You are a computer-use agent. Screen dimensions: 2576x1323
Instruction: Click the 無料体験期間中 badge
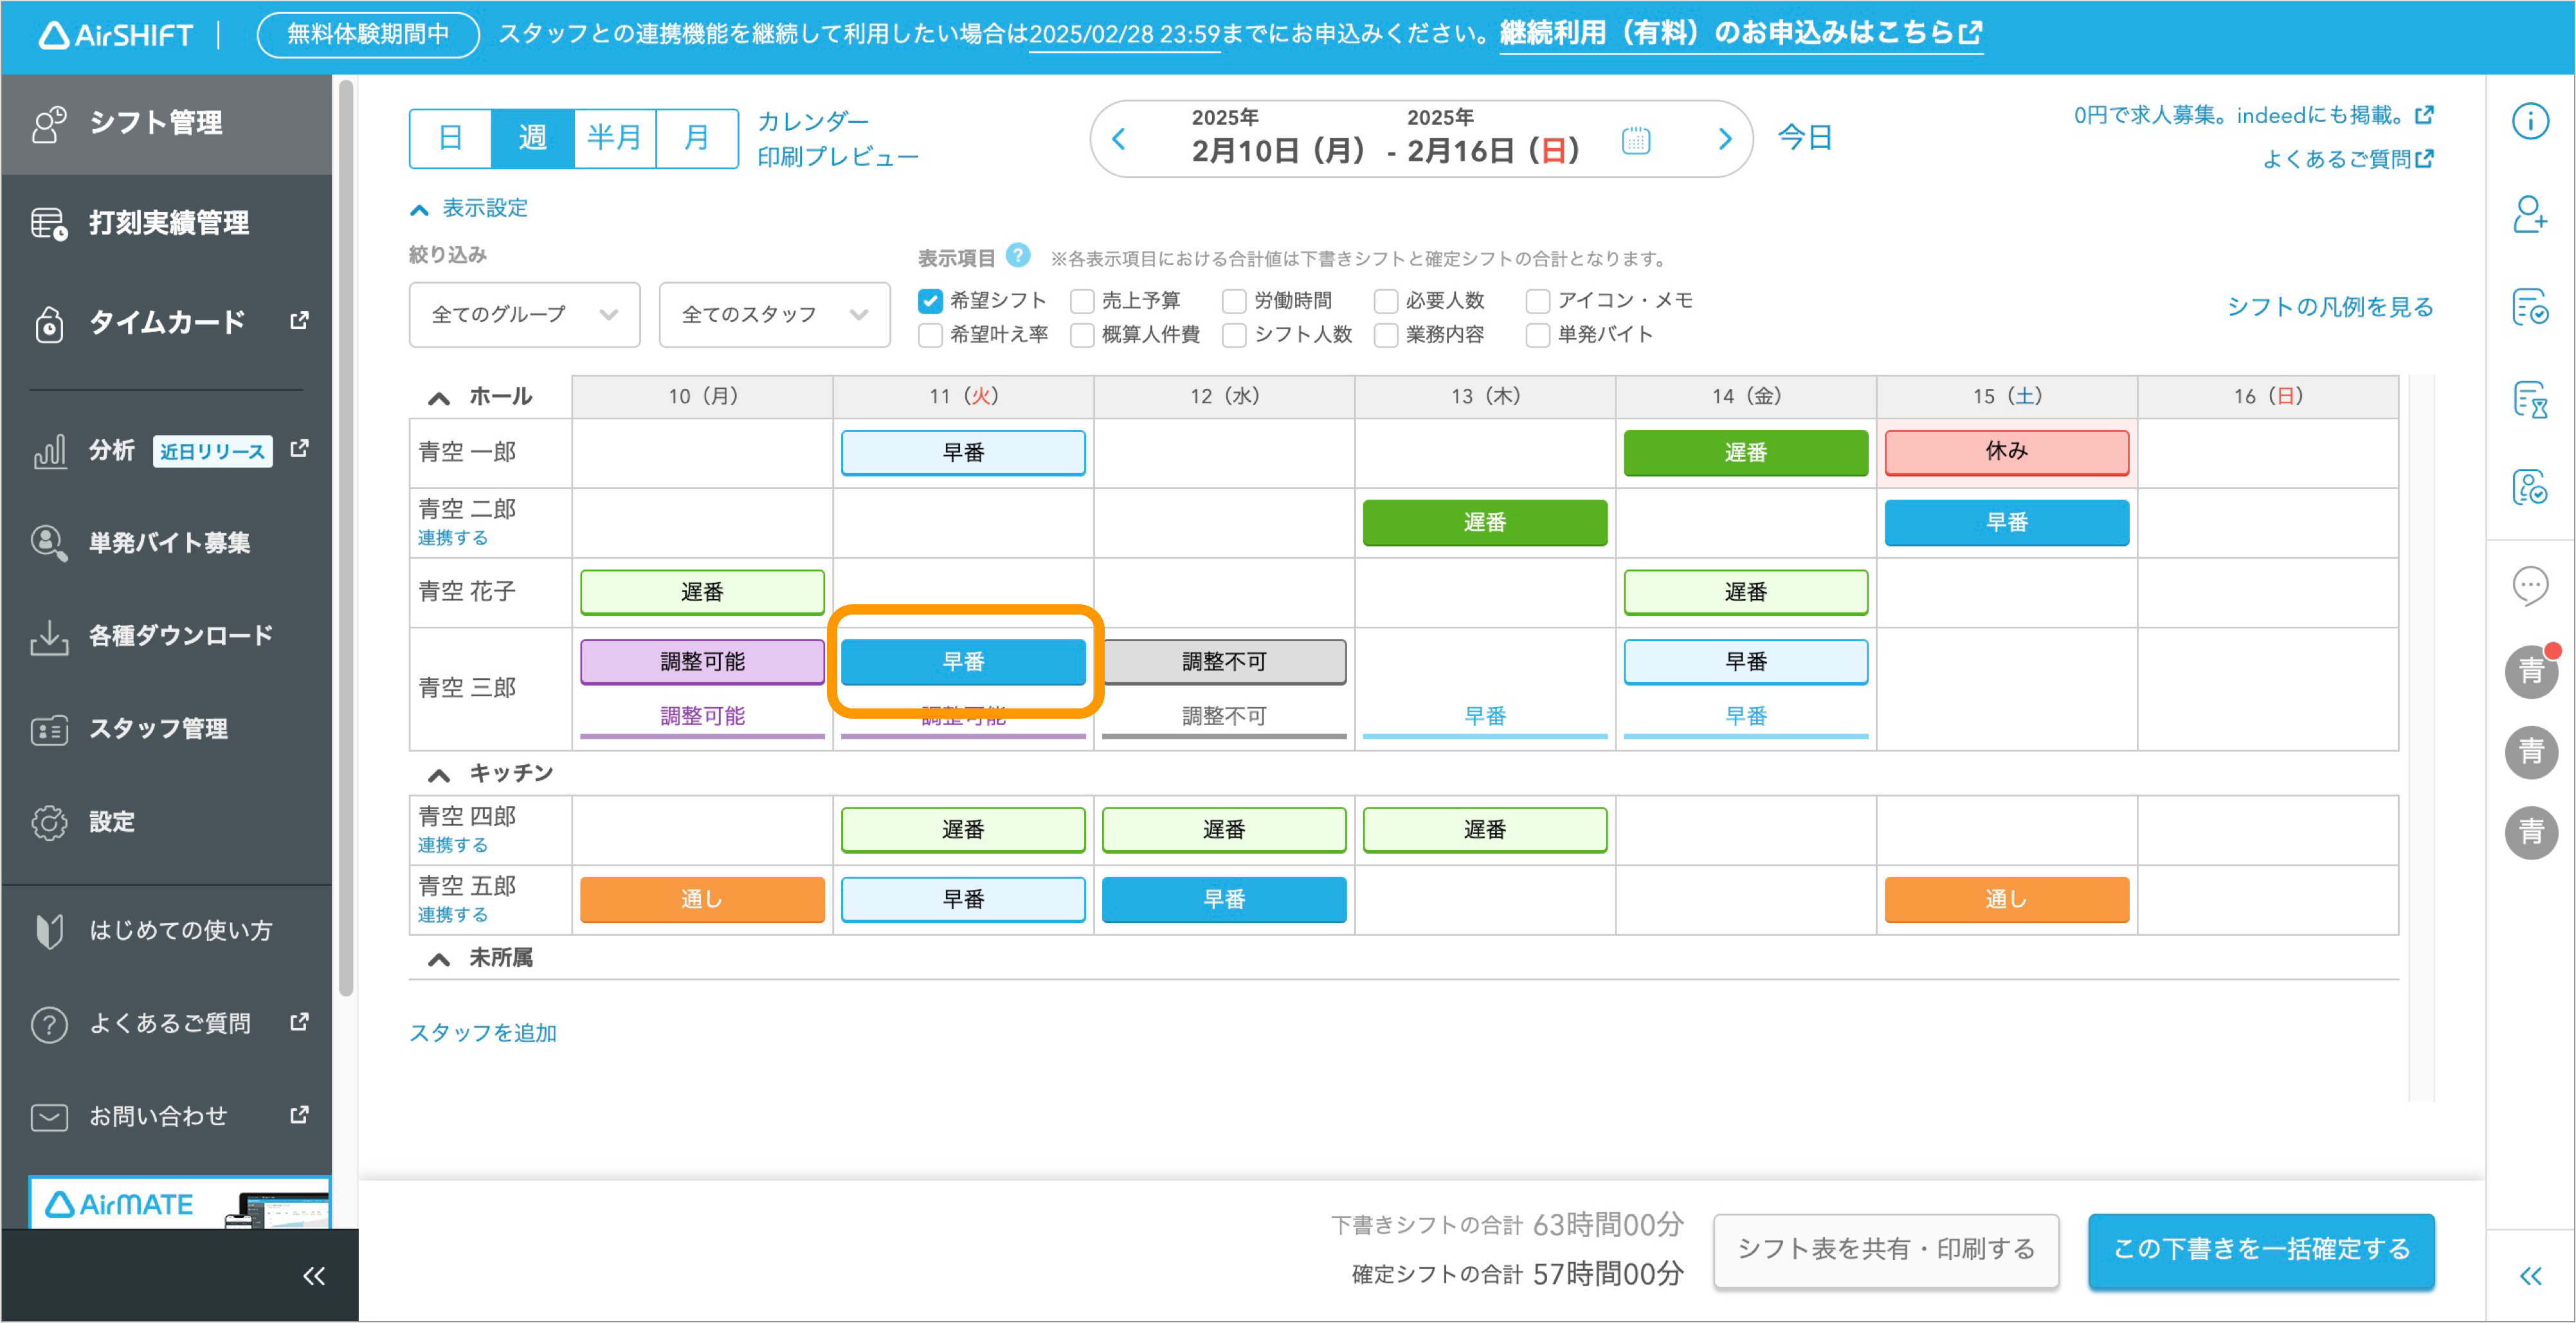coord(368,34)
